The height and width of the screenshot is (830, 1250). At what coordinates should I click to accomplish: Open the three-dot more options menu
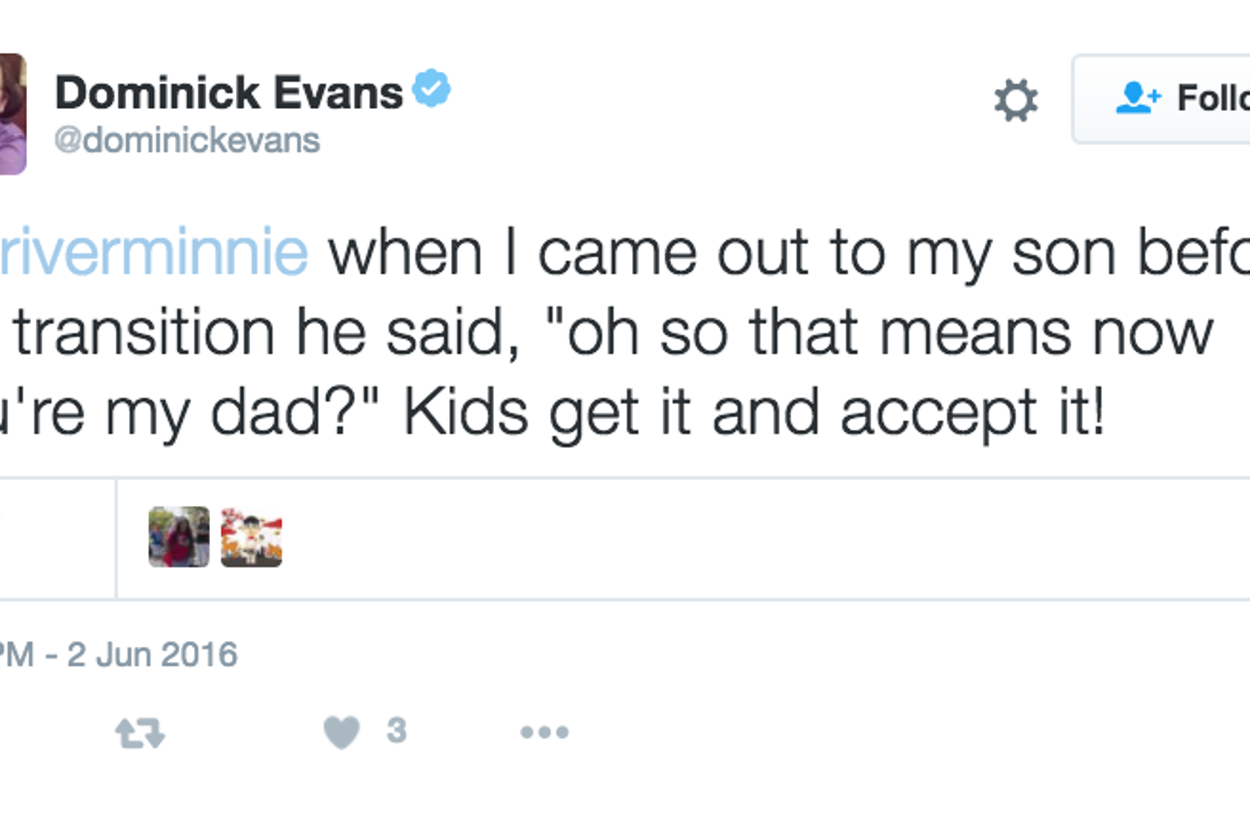click(x=544, y=733)
